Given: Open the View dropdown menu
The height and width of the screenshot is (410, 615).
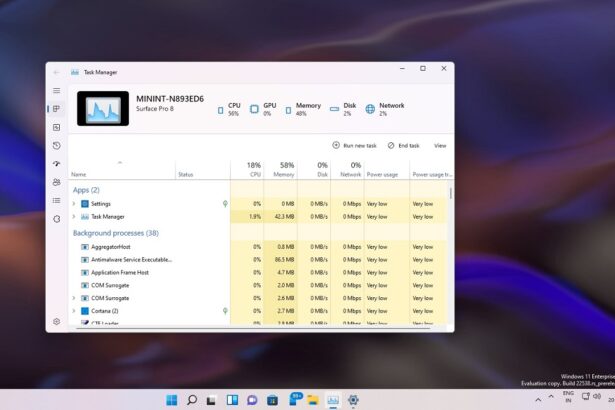Looking at the screenshot, I should 439,145.
